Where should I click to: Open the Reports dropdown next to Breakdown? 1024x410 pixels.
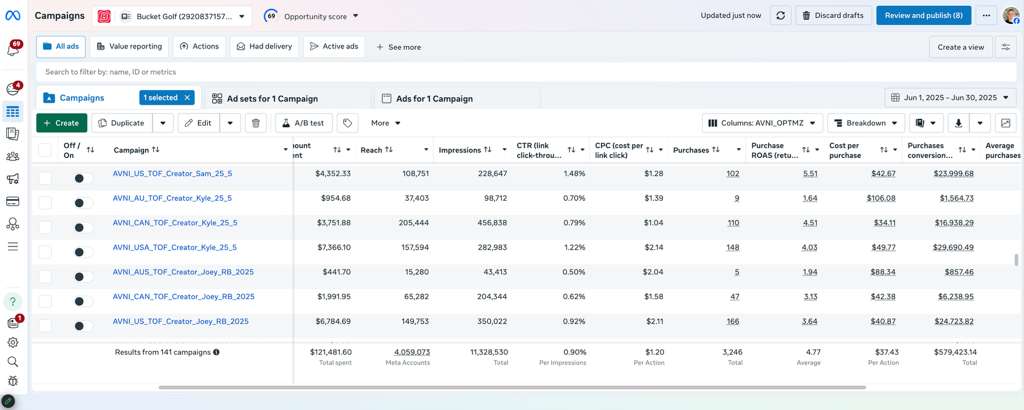pyautogui.click(x=927, y=123)
